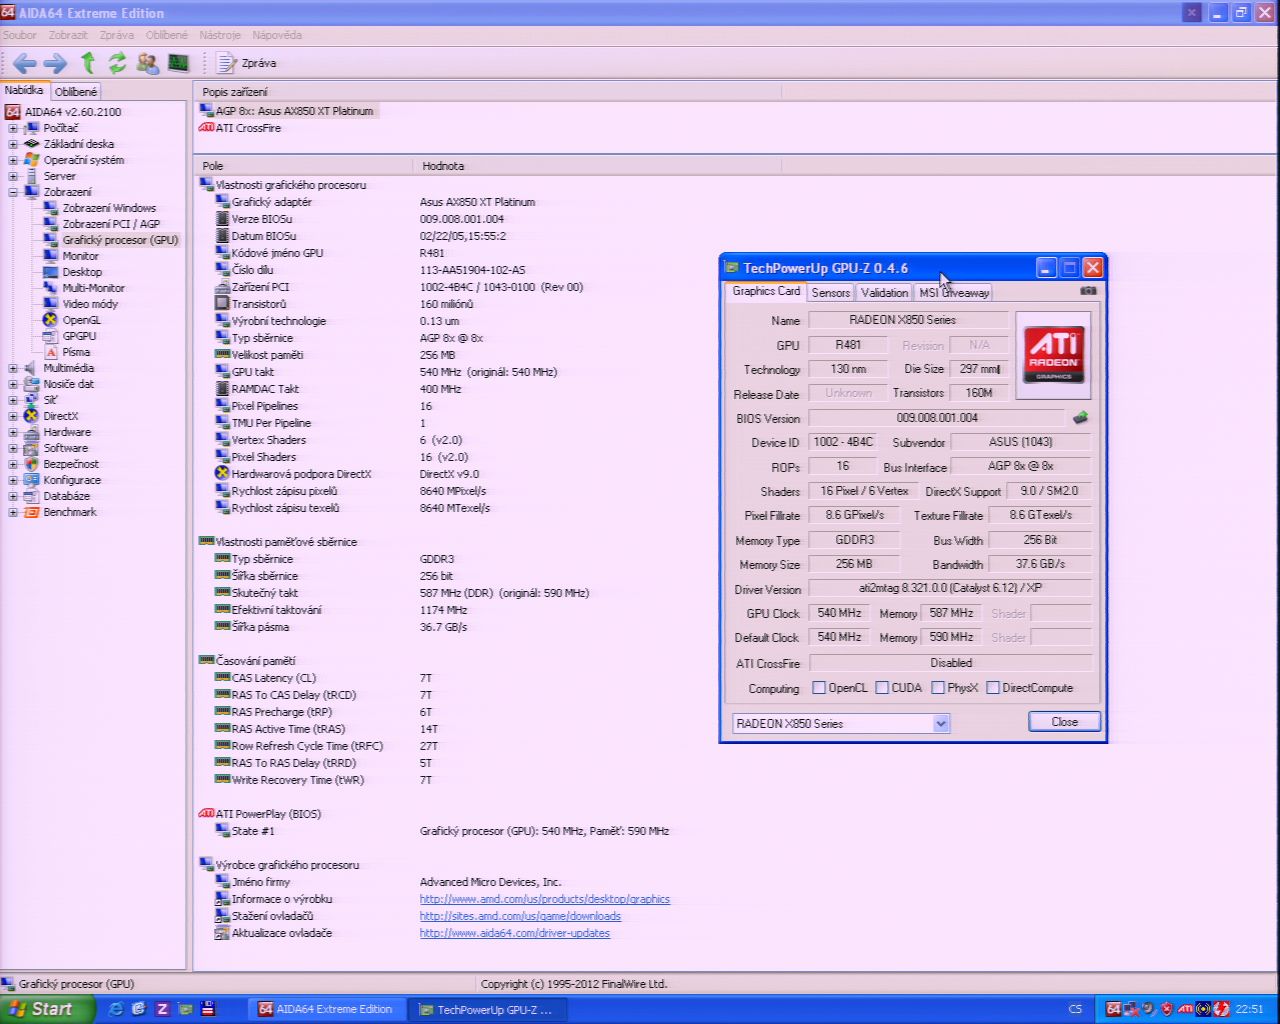Click the users icon in AIDA64 toolbar

point(148,63)
